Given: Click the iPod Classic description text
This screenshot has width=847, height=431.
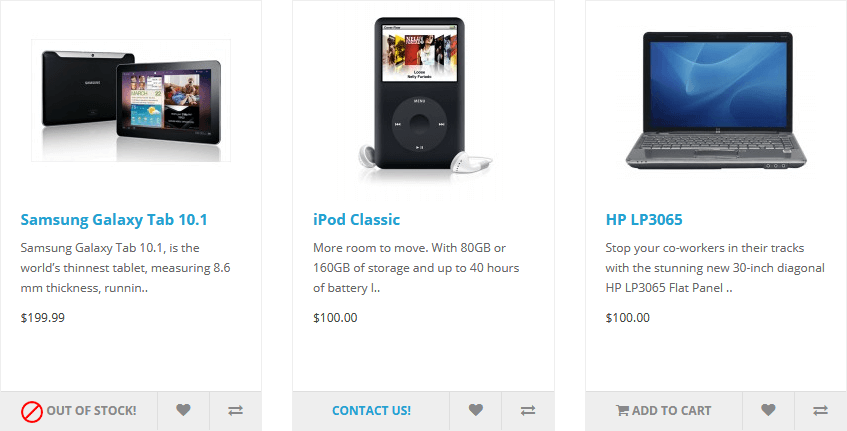Looking at the screenshot, I should (x=416, y=268).
